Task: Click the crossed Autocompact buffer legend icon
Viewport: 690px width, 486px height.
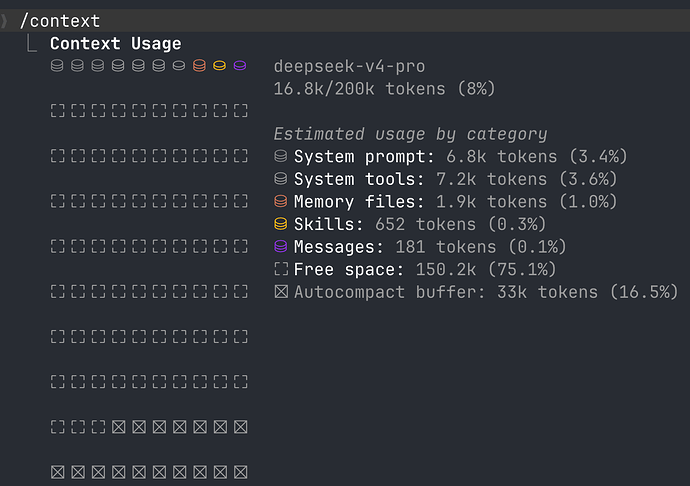Action: [281, 291]
